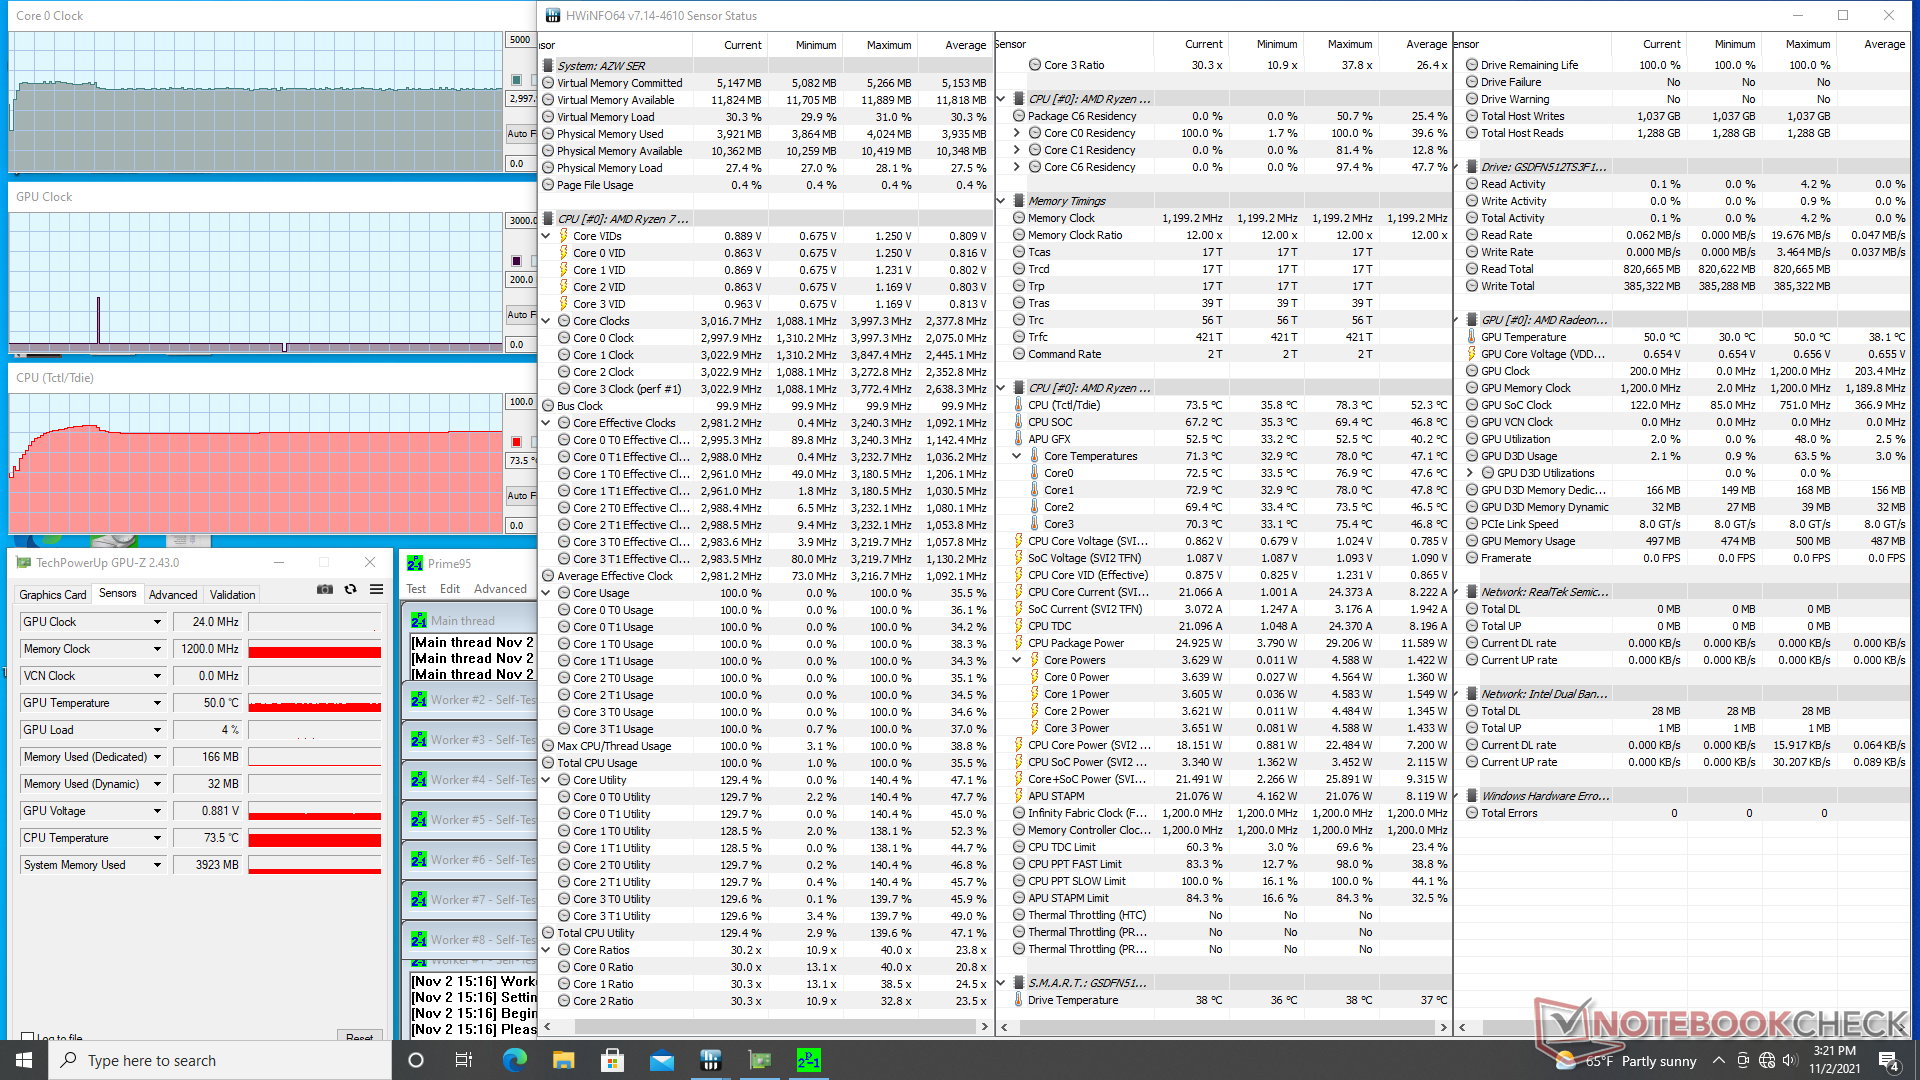
Task: Click the Prime95 Worker #5 window icon
Action: tap(419, 820)
